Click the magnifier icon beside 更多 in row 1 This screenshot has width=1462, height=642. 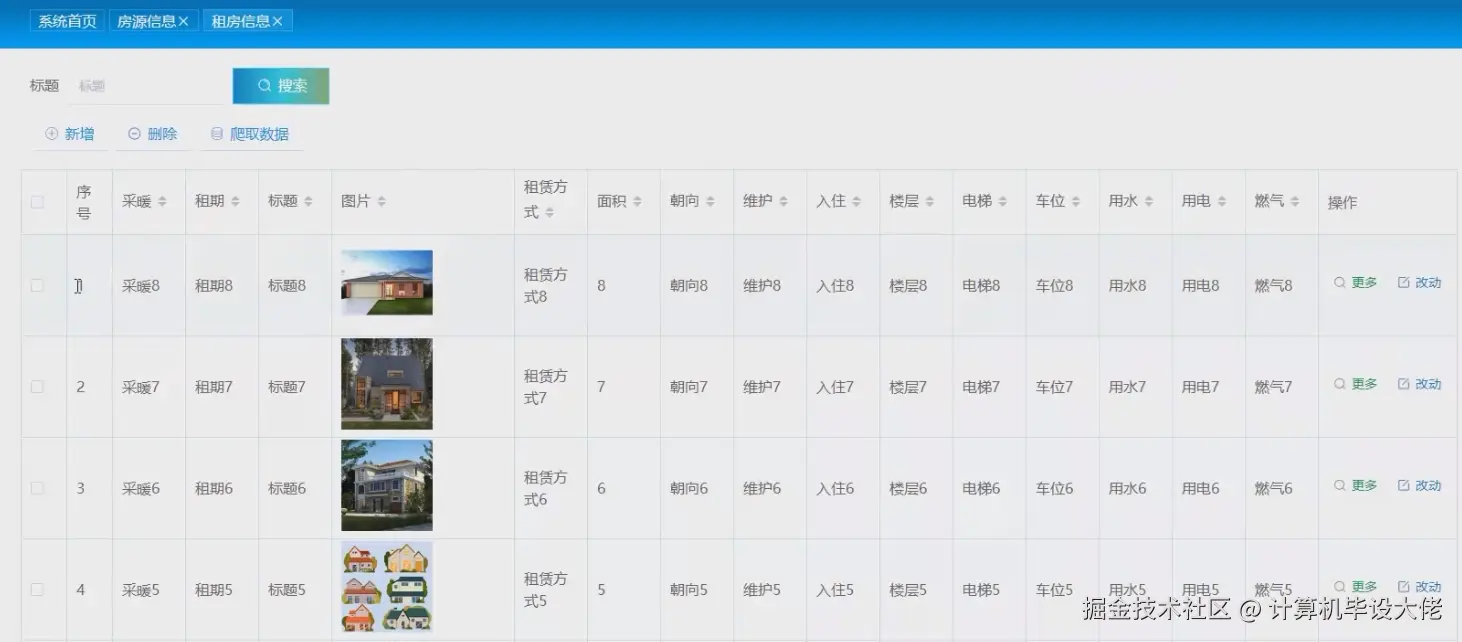point(1339,283)
